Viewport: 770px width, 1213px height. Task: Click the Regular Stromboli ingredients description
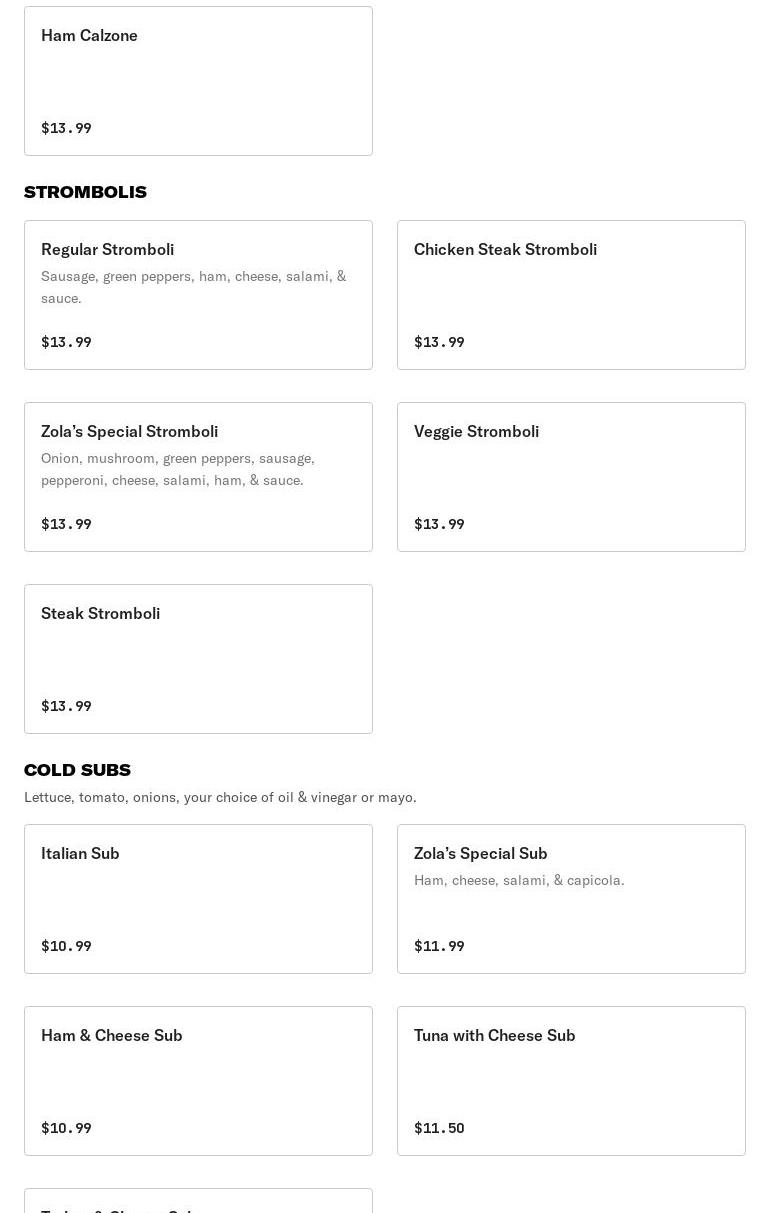[193, 287]
